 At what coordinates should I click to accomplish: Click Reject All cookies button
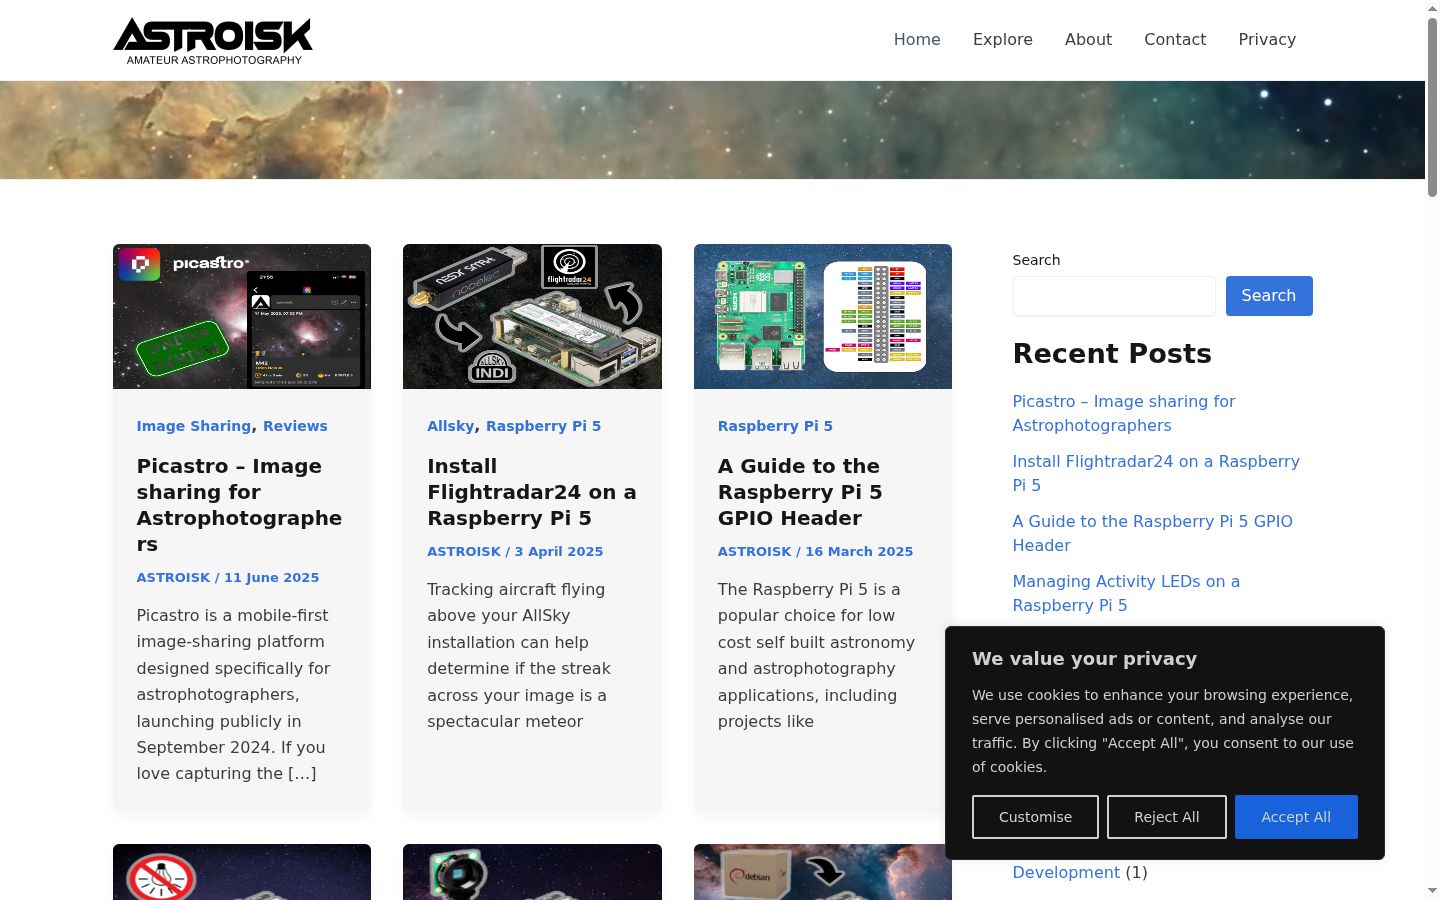coord(1167,817)
